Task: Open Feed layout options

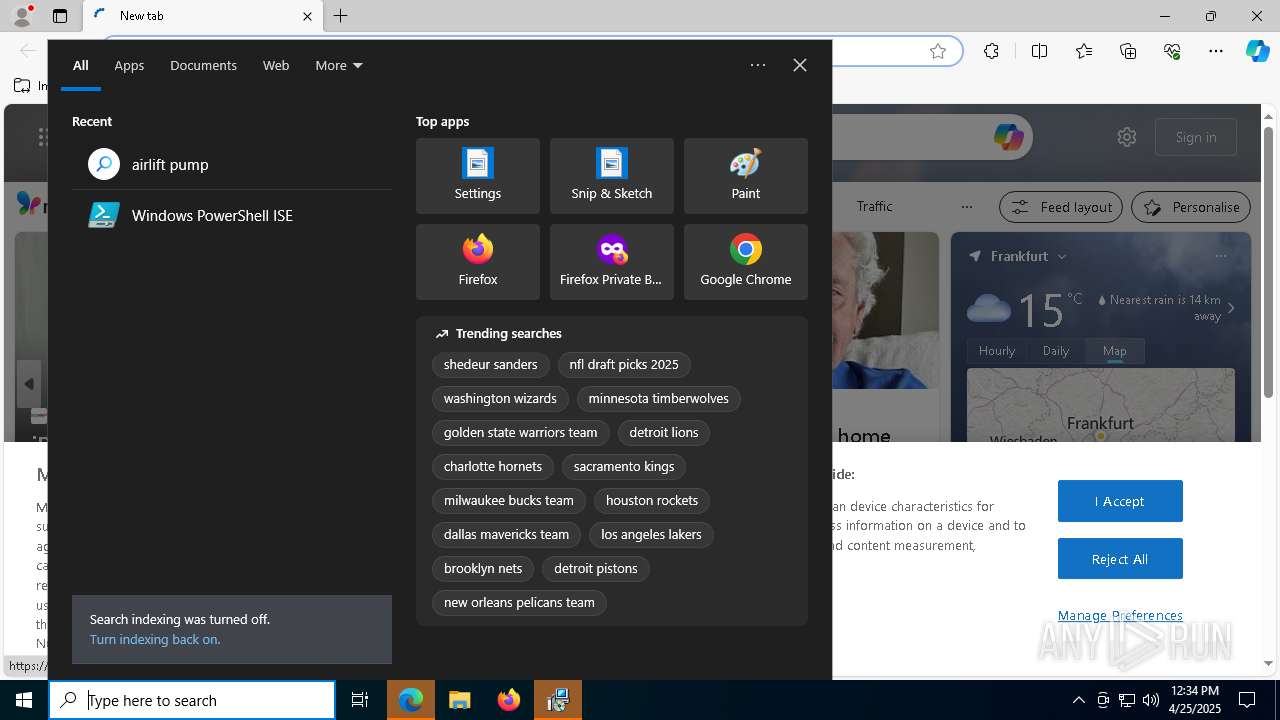Action: [x=1061, y=207]
